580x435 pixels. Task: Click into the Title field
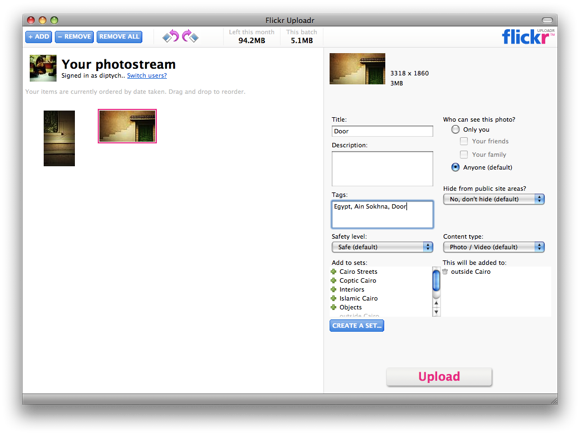pos(382,131)
